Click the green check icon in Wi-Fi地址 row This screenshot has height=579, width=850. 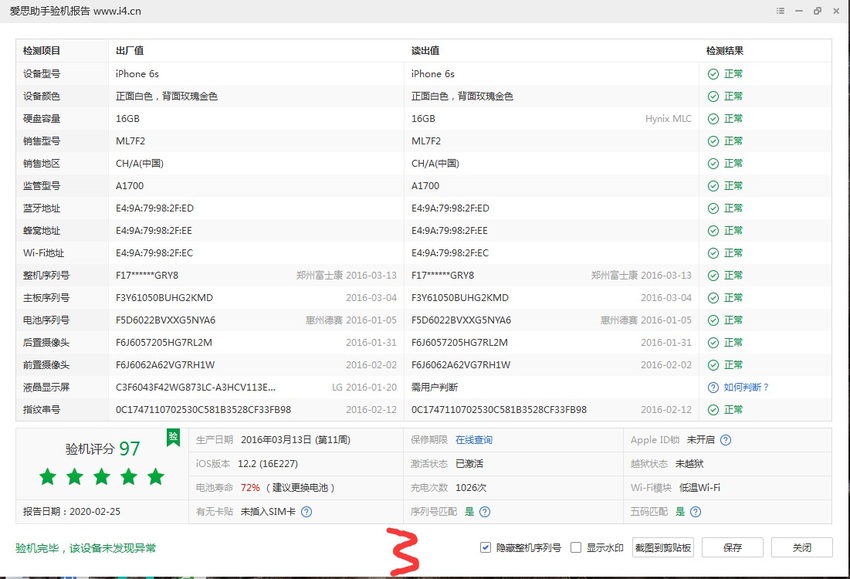(x=713, y=253)
